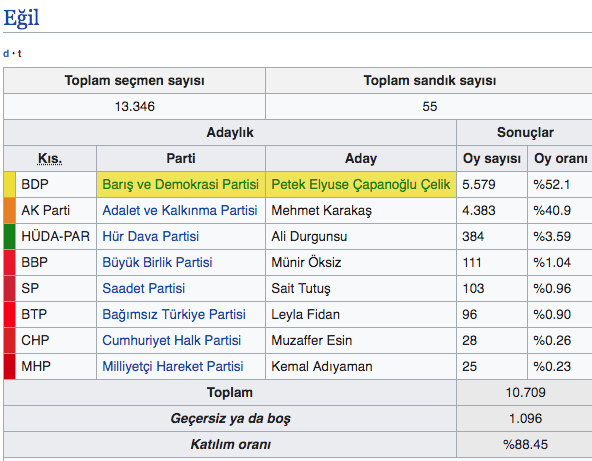Click the MHP dark red color cell

[9, 367]
